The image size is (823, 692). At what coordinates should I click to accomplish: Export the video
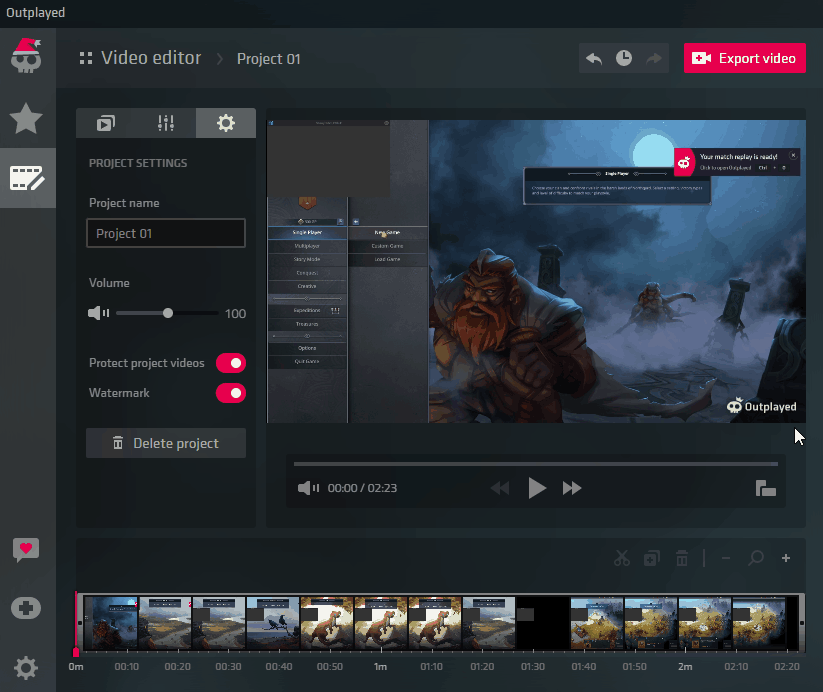744,58
